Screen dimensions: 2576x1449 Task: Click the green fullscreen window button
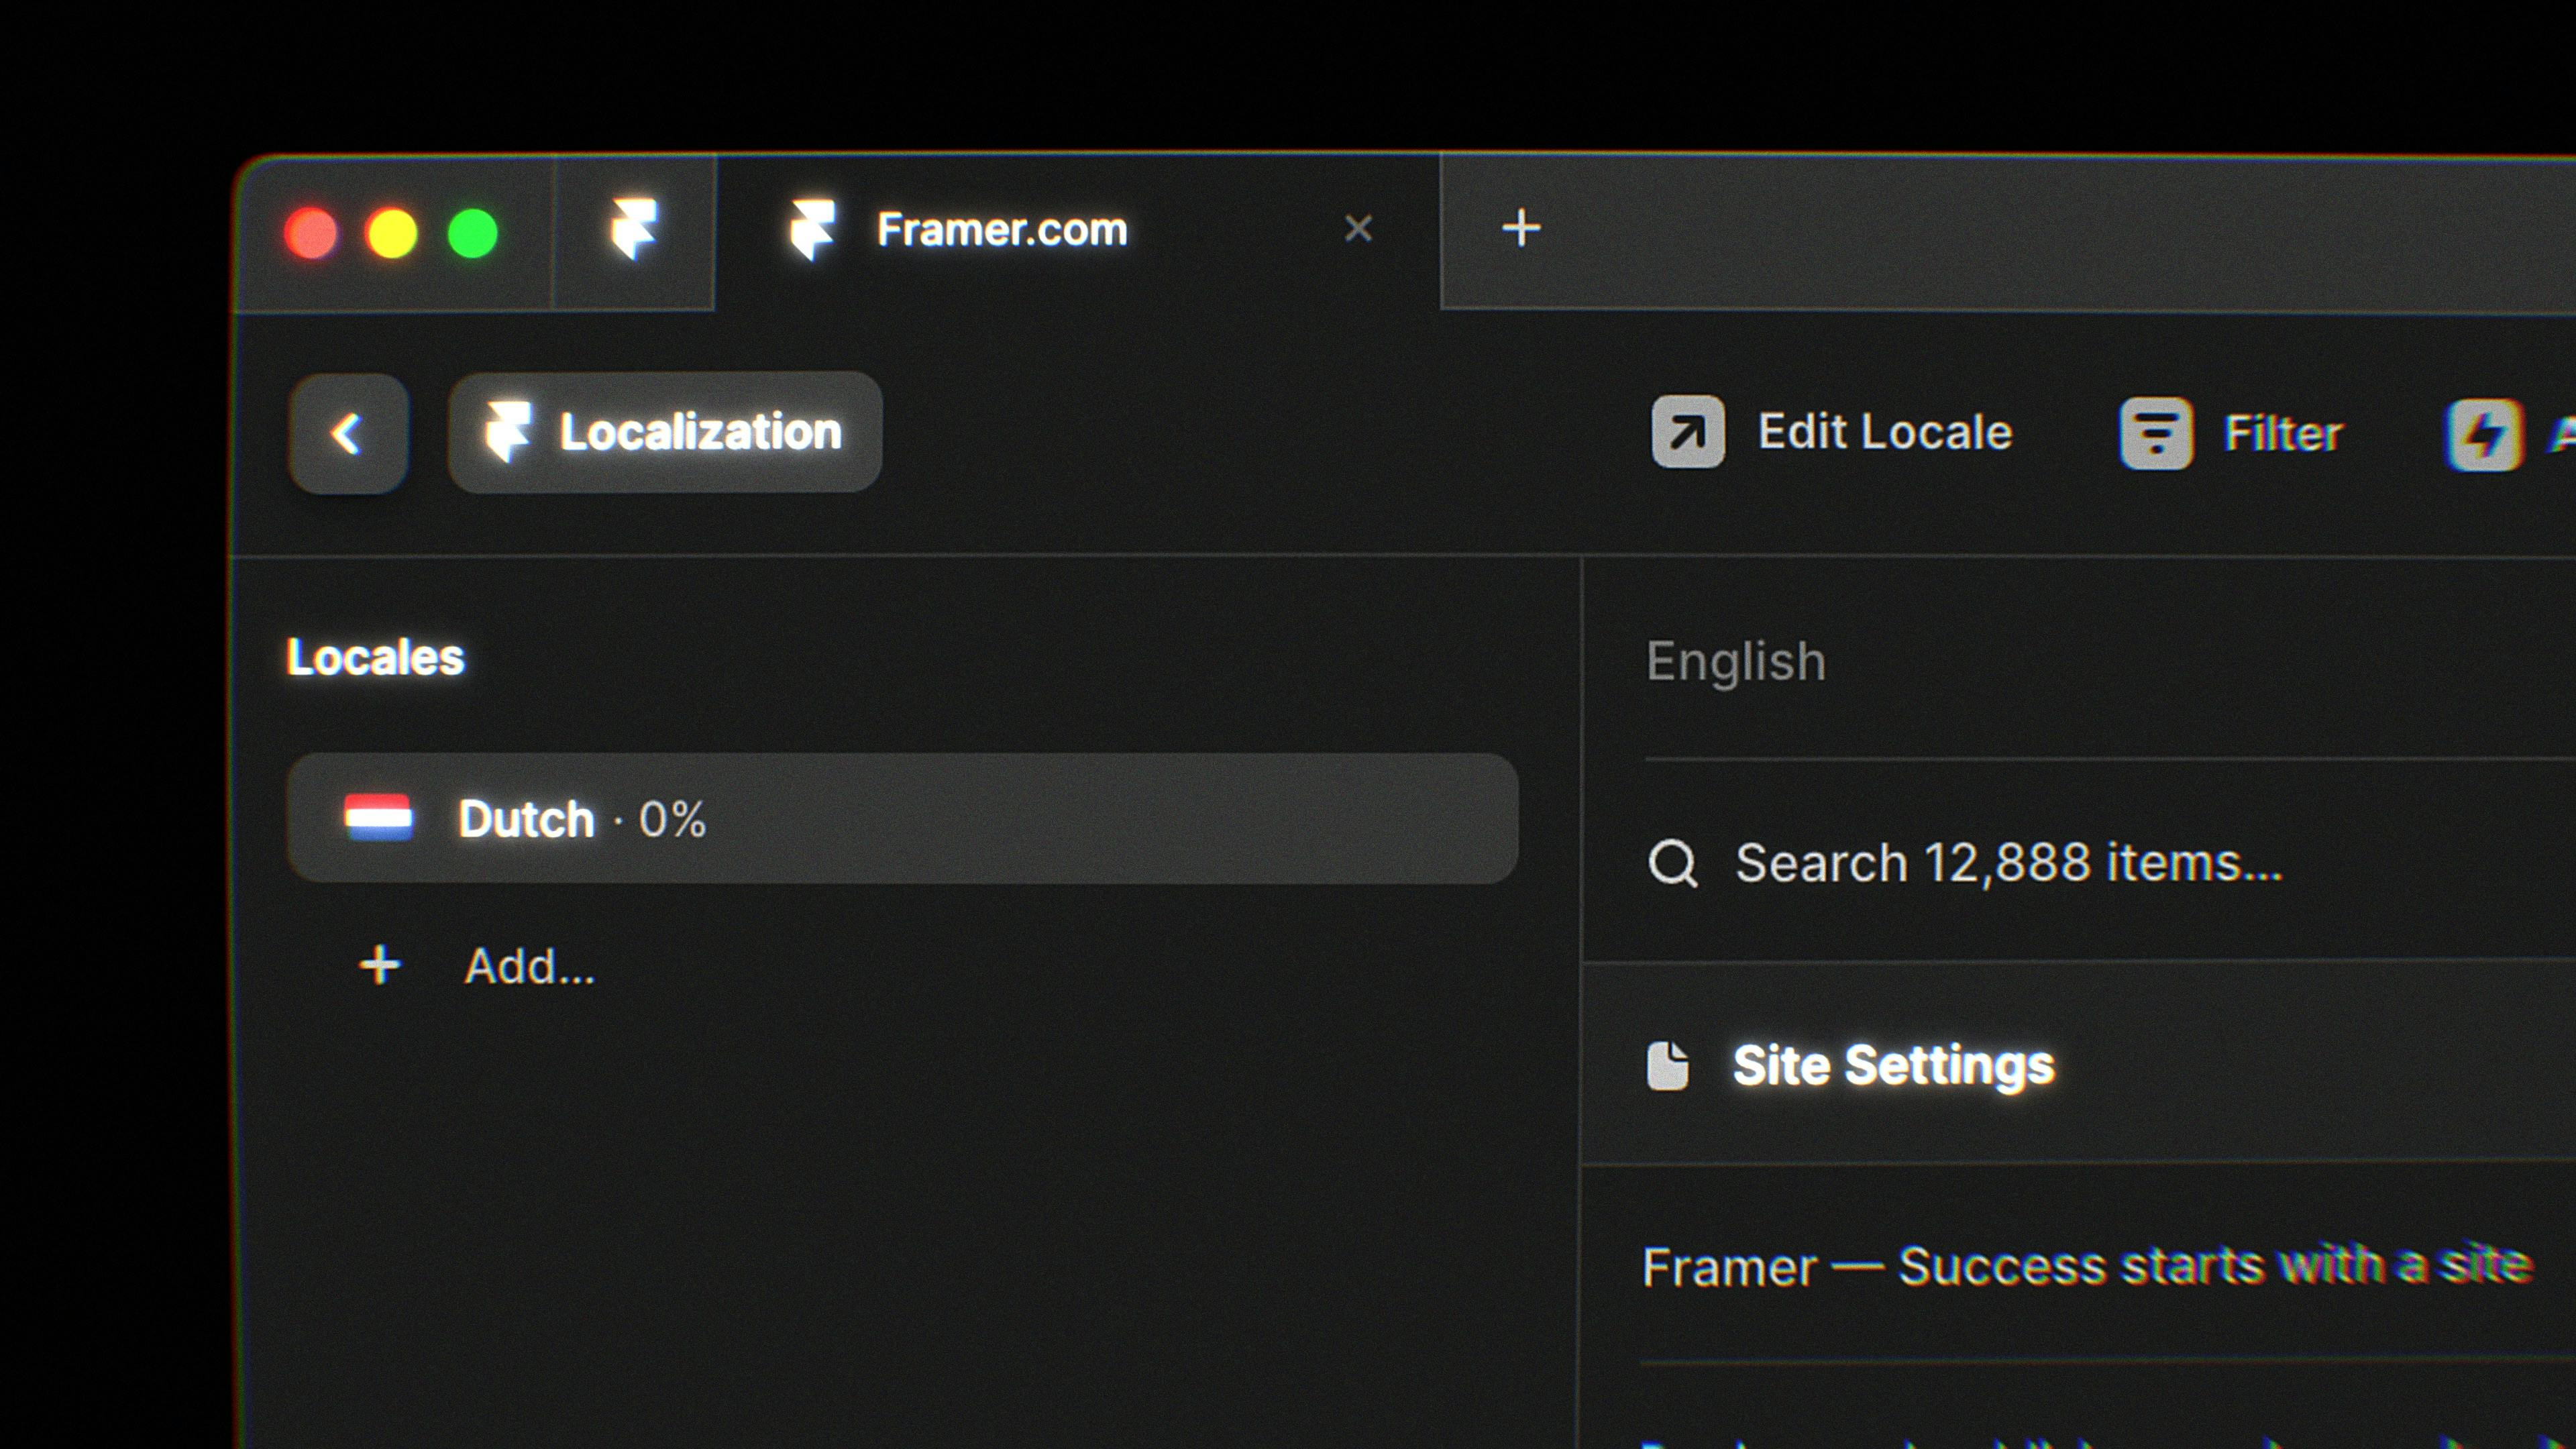point(473,234)
